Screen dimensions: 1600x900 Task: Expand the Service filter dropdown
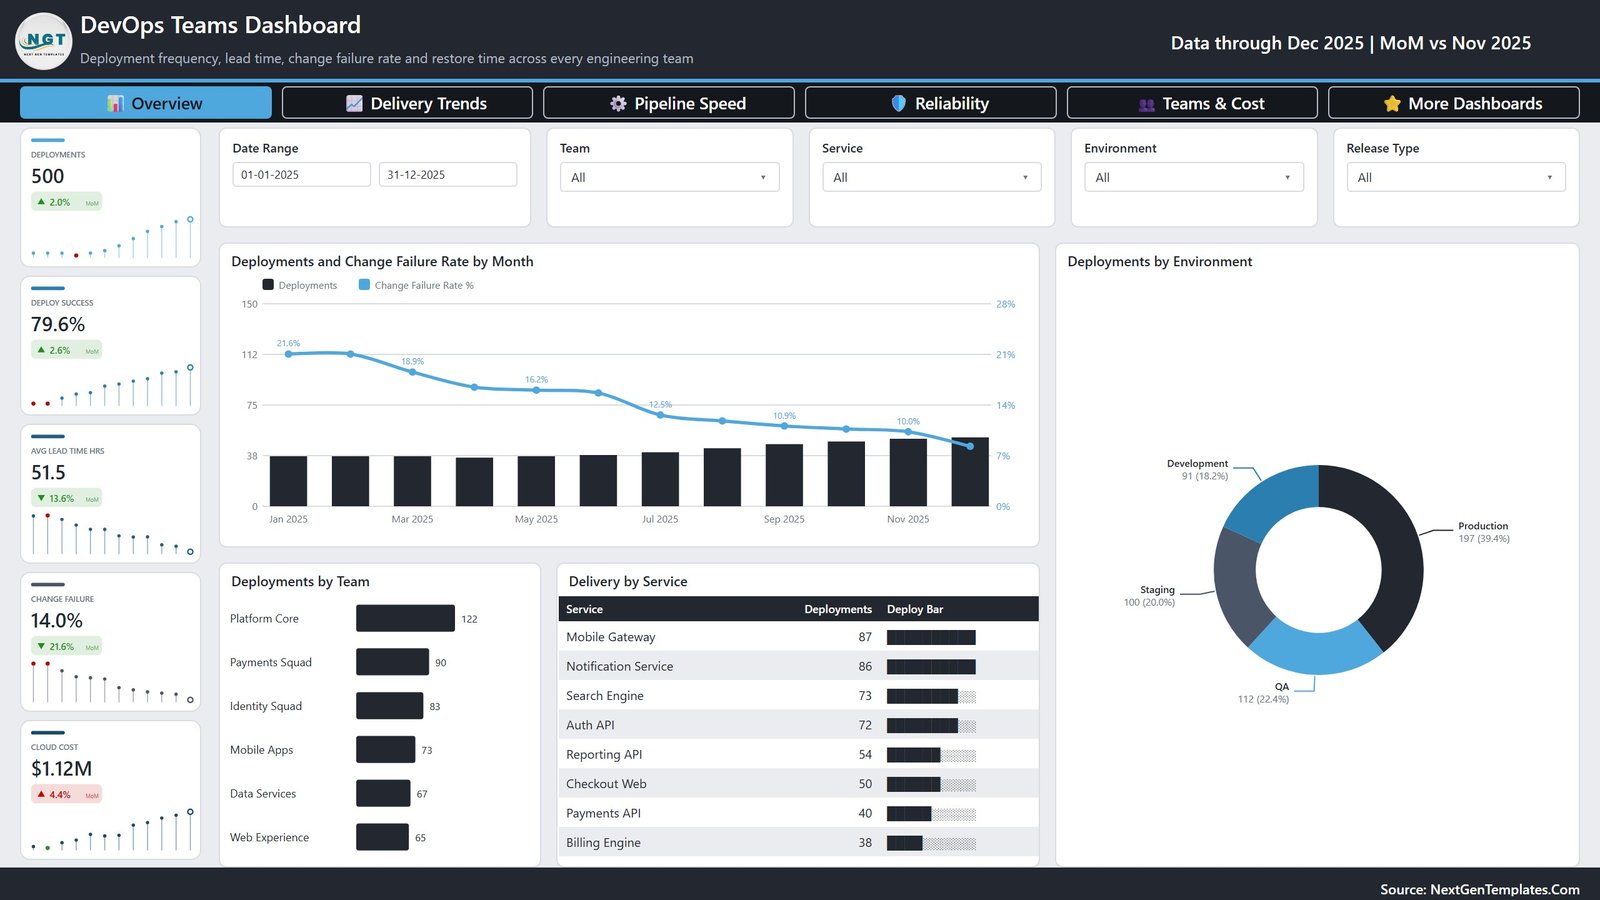(x=931, y=177)
